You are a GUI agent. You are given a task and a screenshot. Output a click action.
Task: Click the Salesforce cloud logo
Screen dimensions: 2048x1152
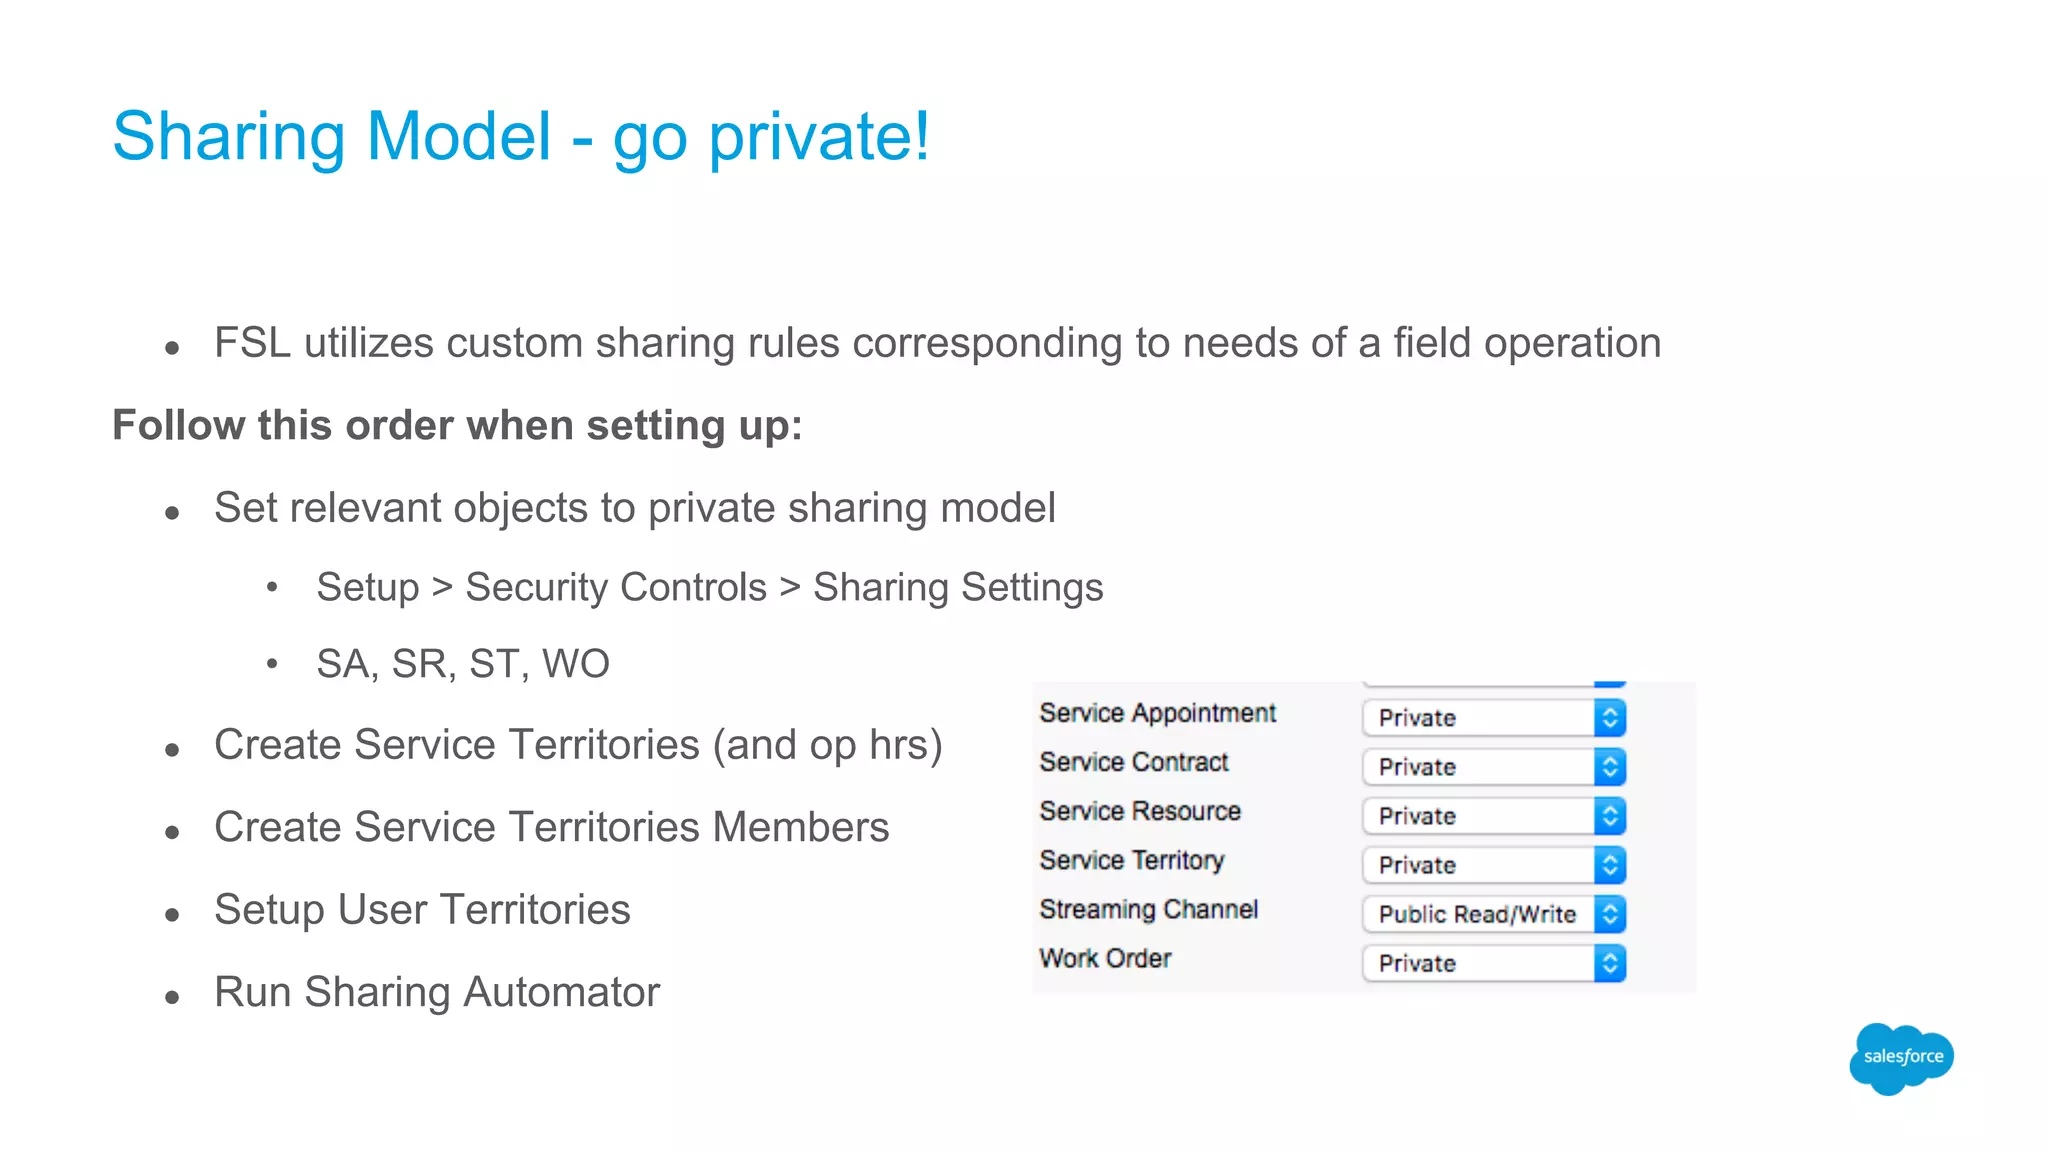(x=1901, y=1057)
